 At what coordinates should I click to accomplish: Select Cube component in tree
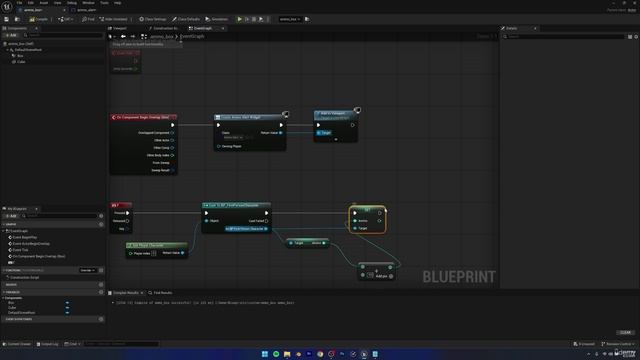[21, 62]
